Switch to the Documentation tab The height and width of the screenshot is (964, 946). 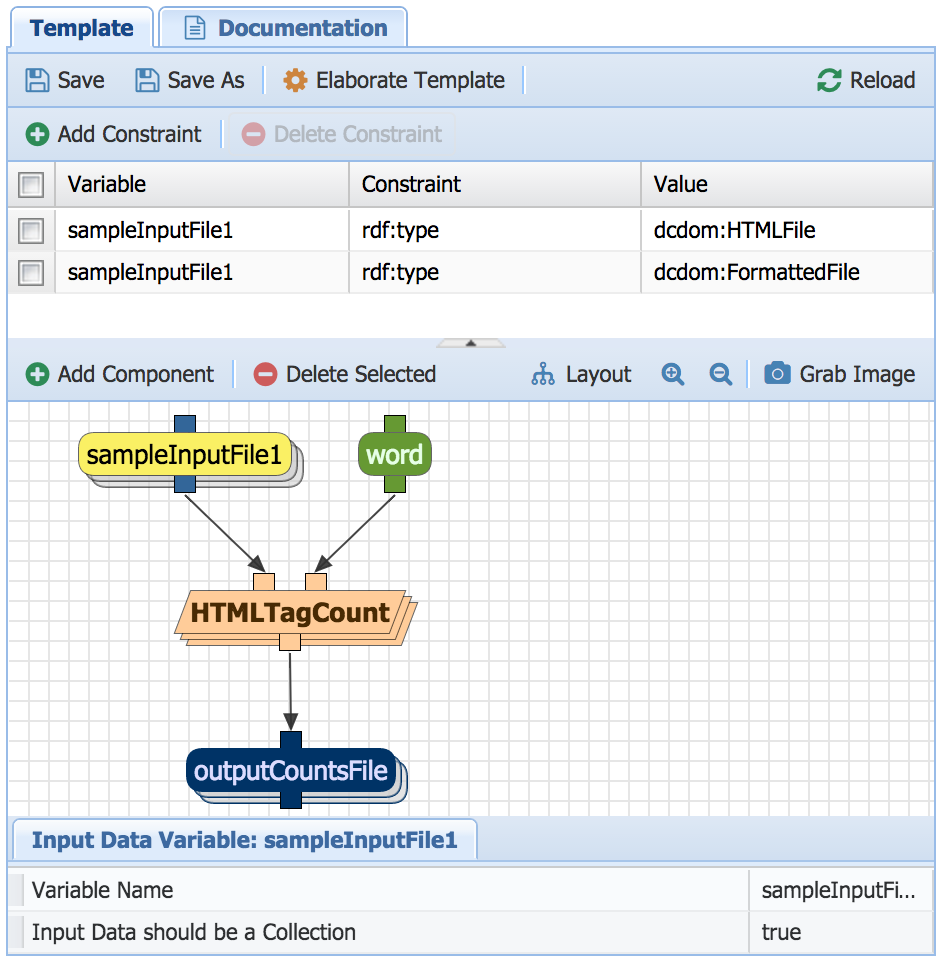285,28
